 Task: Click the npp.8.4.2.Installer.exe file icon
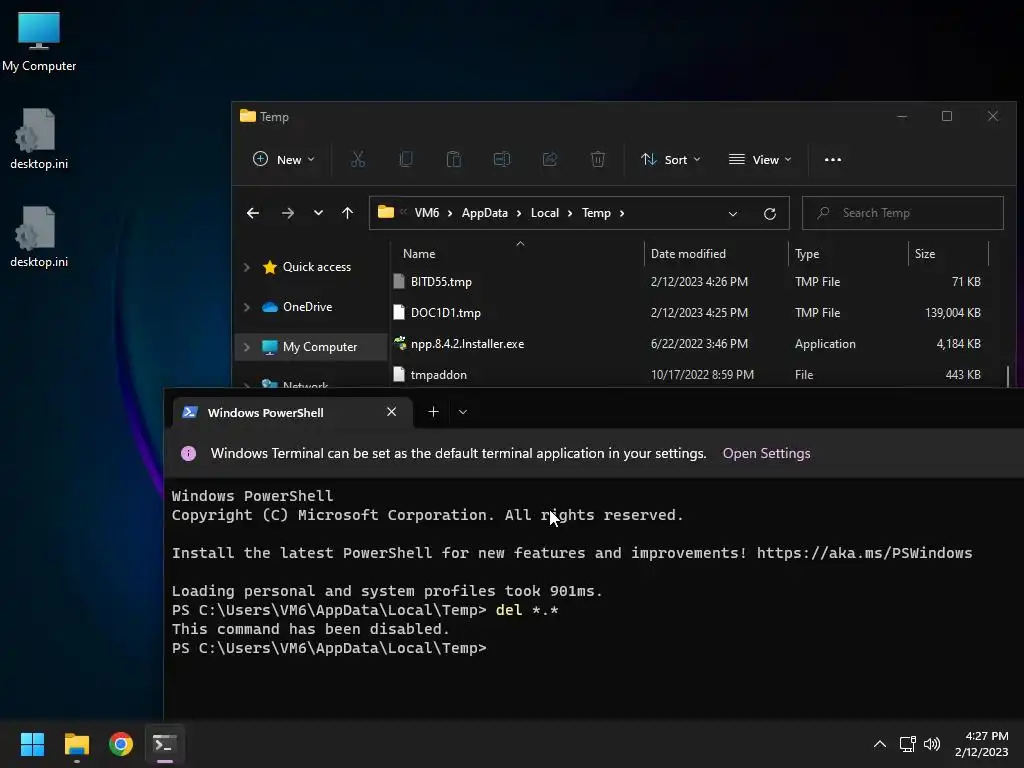pos(400,343)
